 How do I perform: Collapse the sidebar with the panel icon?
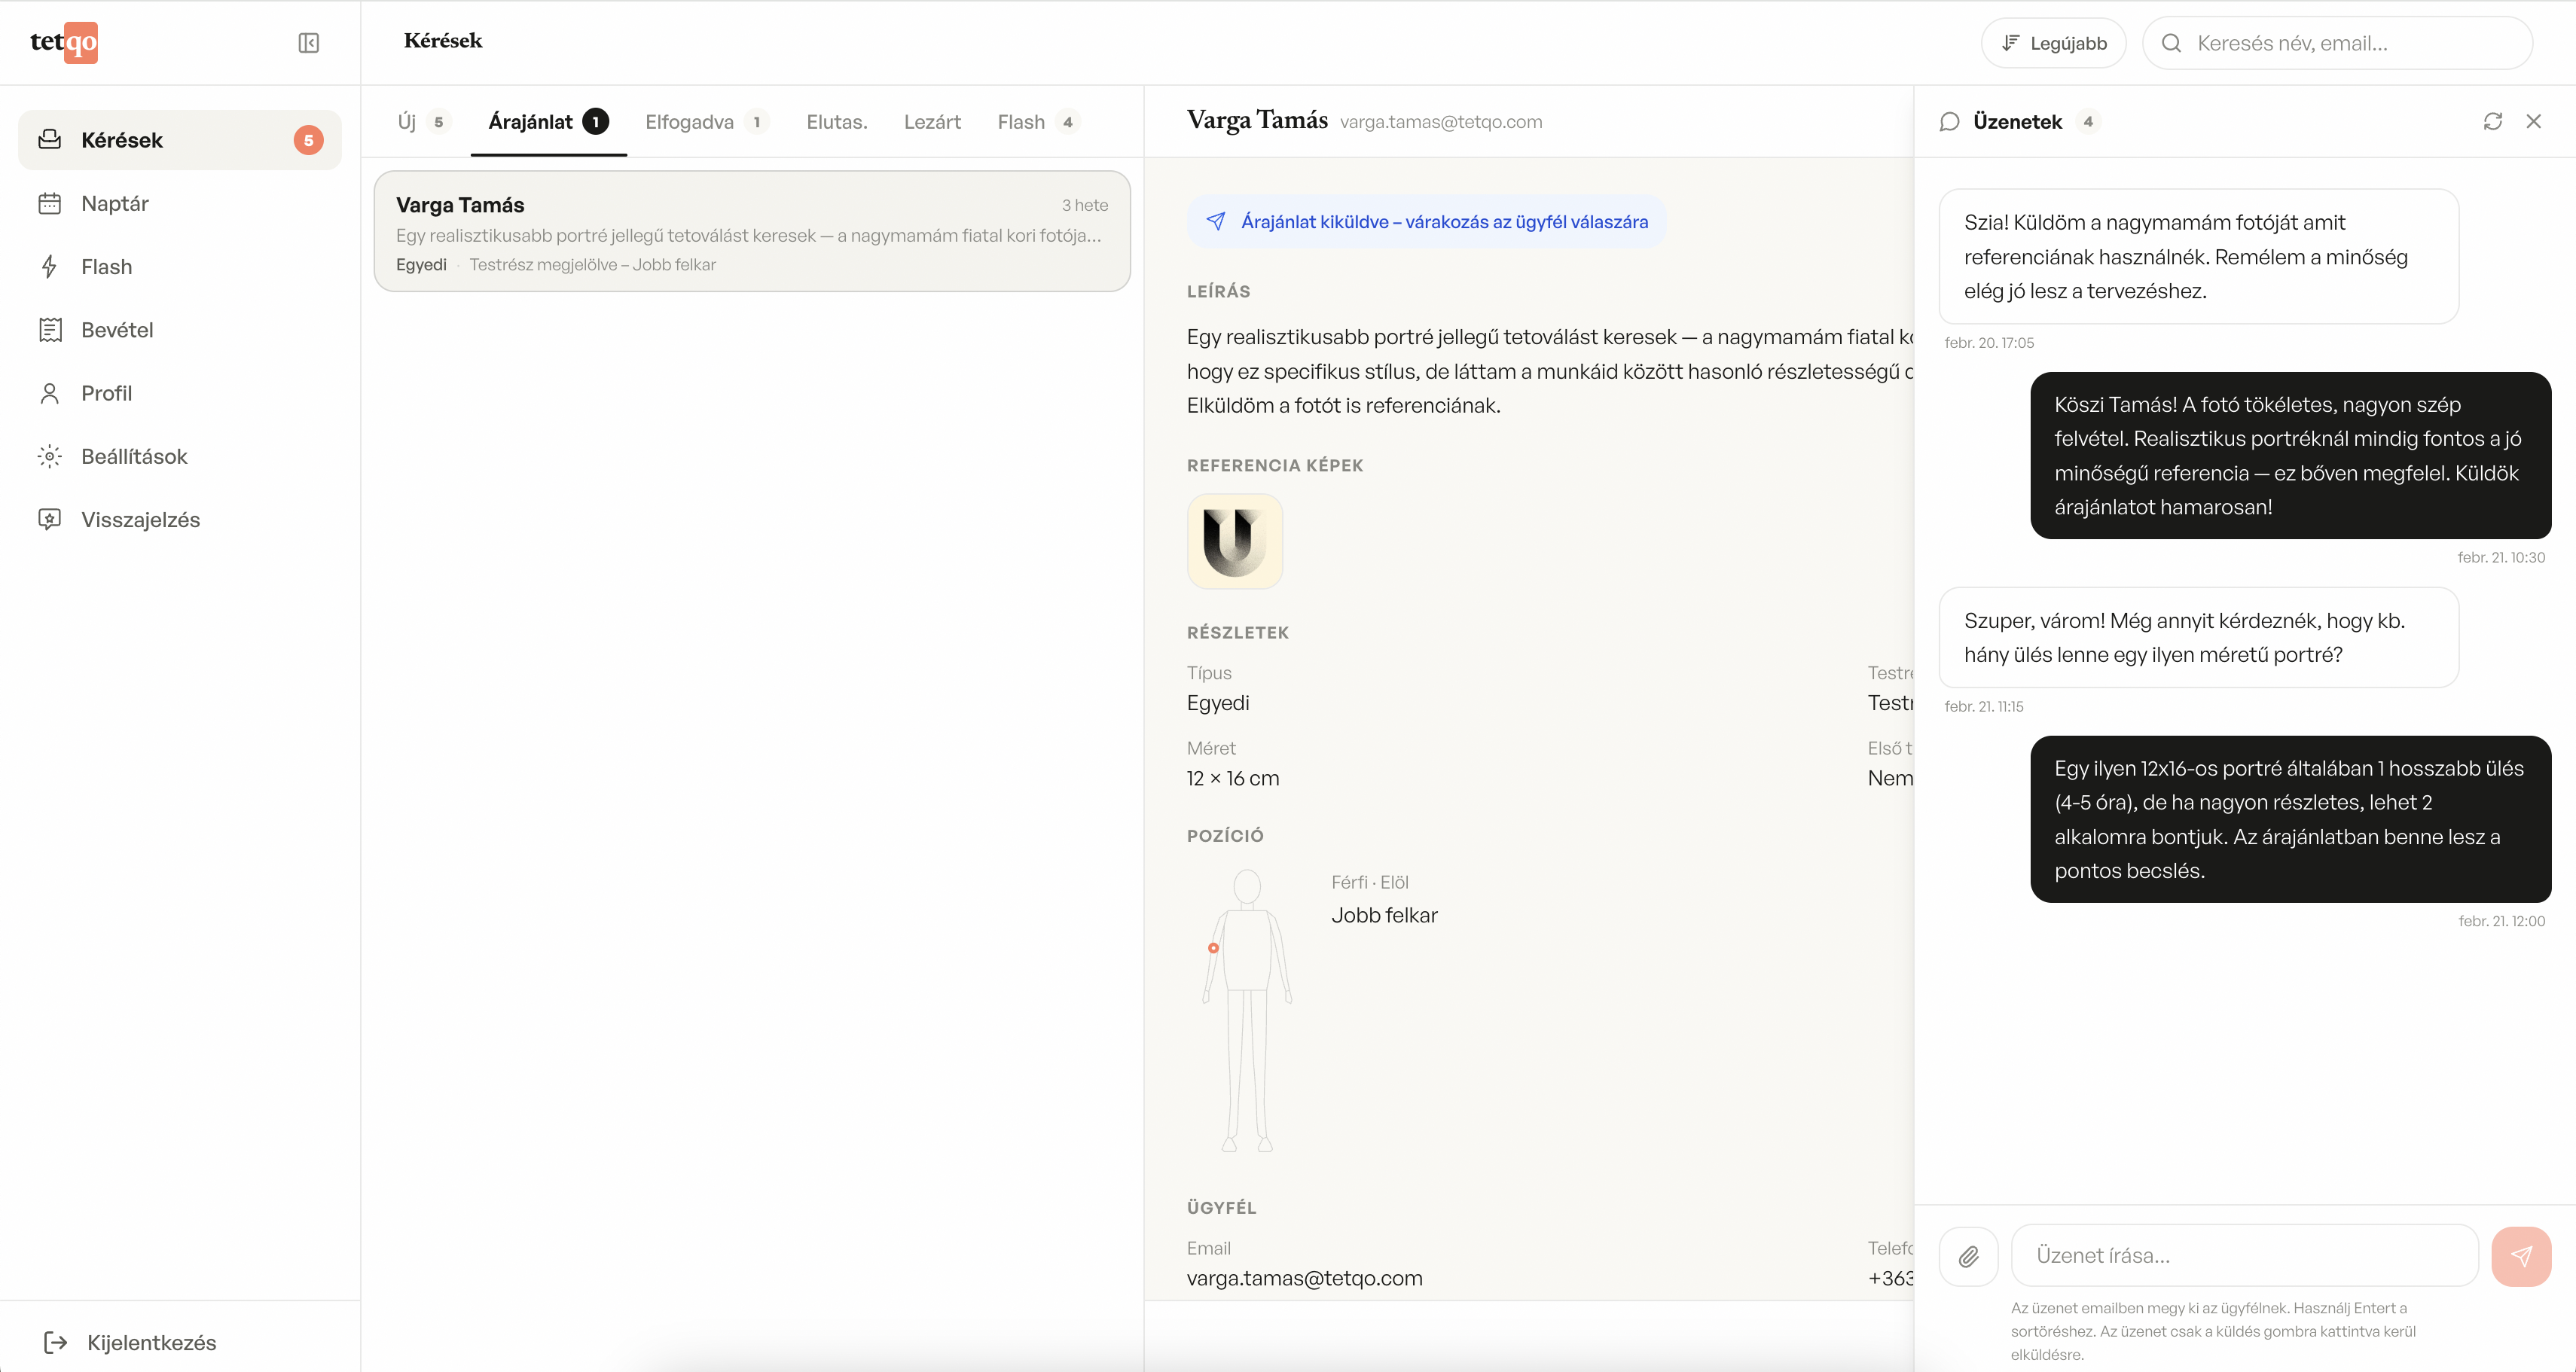click(308, 43)
